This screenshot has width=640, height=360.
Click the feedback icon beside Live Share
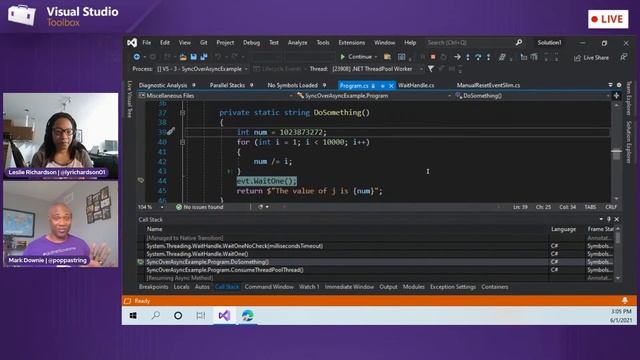tap(623, 57)
